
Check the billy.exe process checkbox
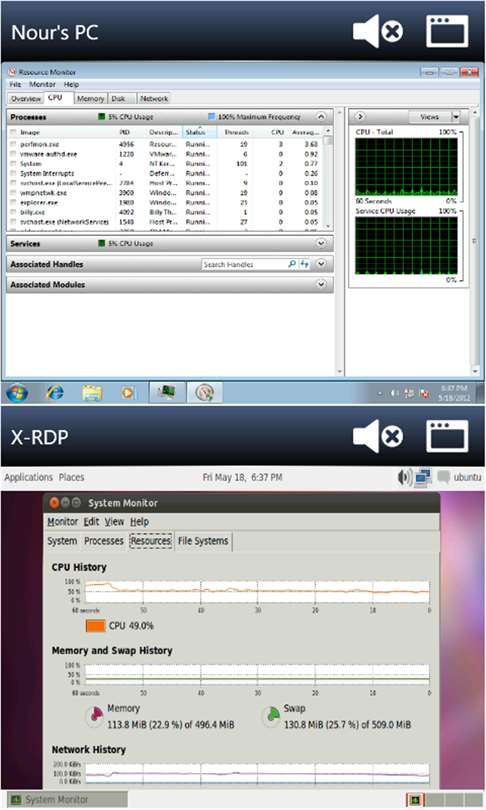pos(12,212)
